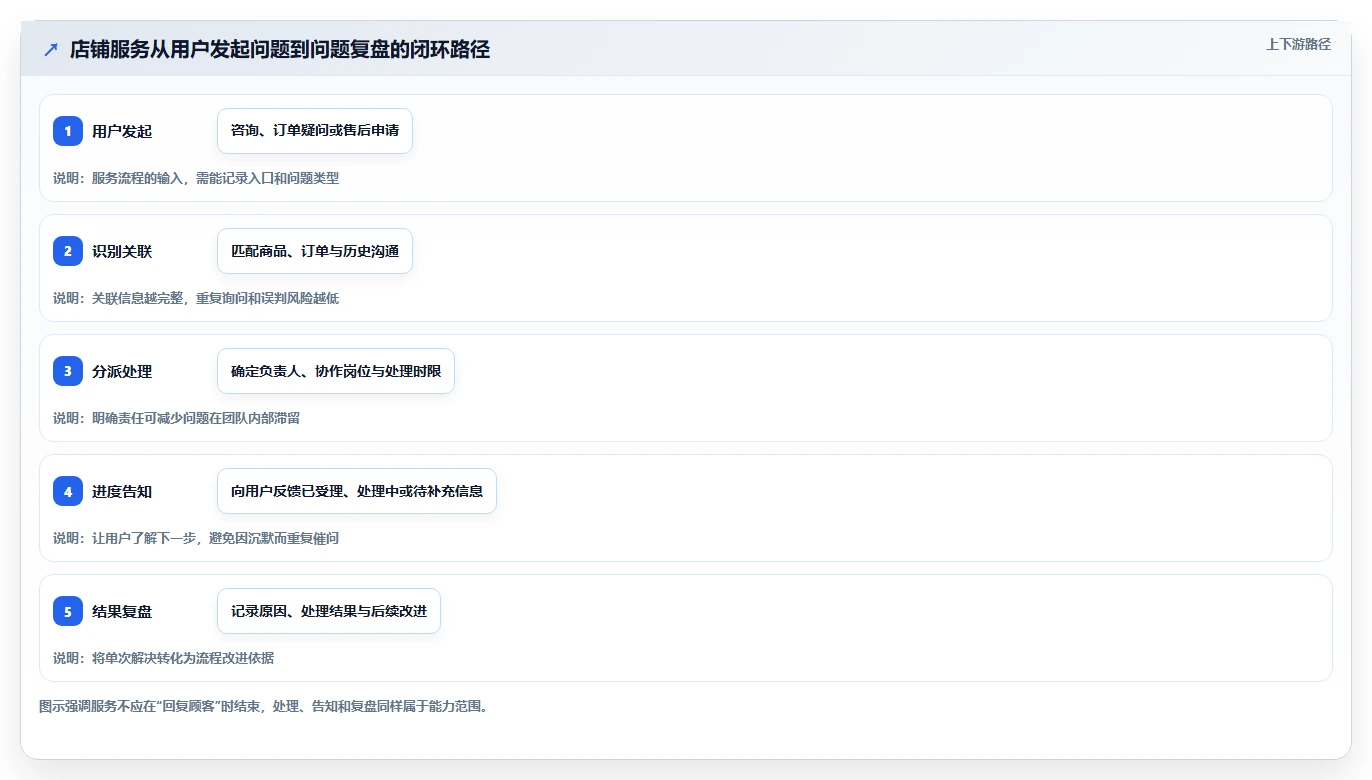The width and height of the screenshot is (1372, 780).
Task: Click the 进度告知 step label
Action: 122,491
